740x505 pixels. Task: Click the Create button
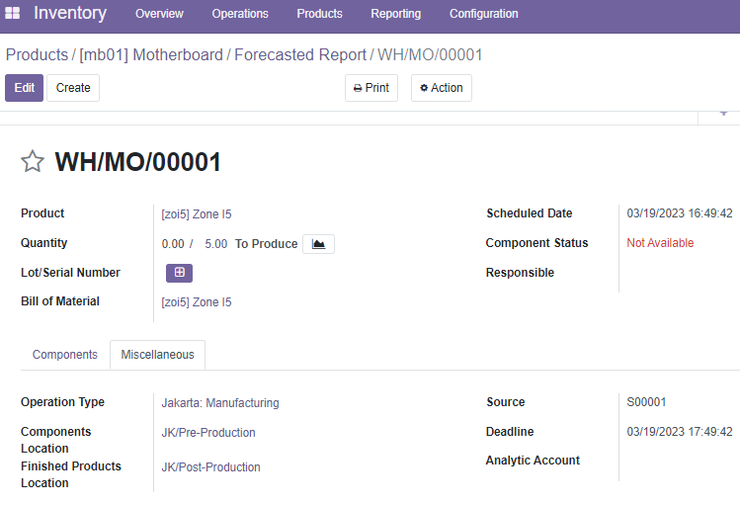coord(73,88)
